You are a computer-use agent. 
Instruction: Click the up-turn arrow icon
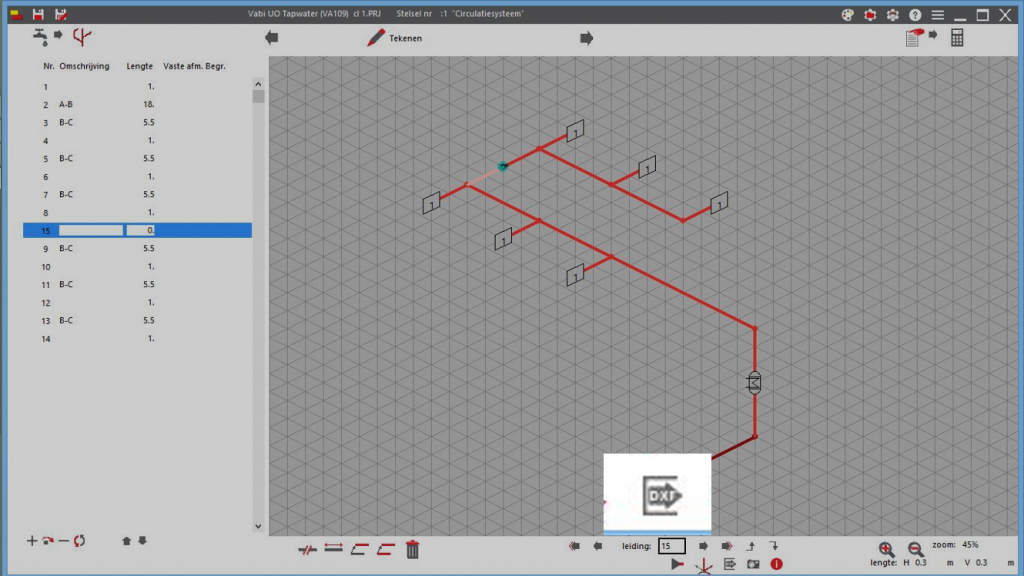click(751, 545)
